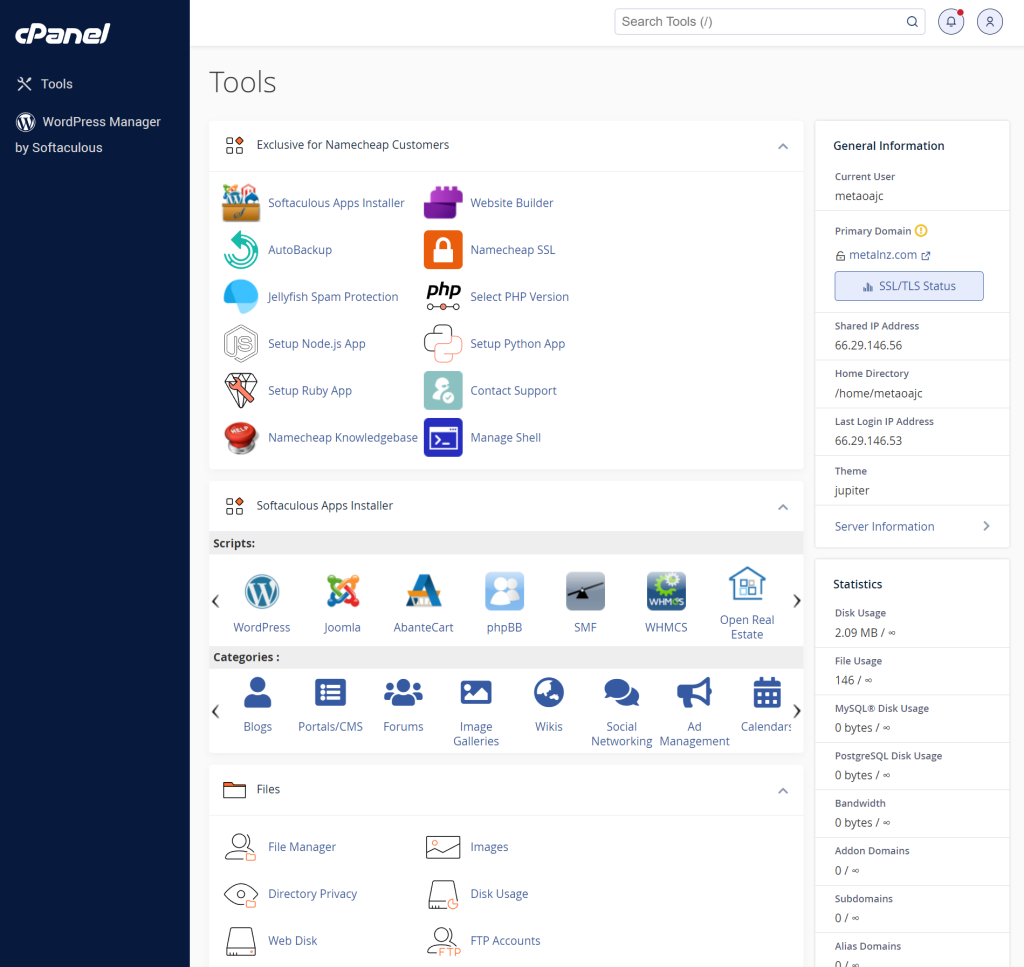This screenshot has height=967, width=1024.
Task: Open the Blogs category icon
Action: coord(258,693)
